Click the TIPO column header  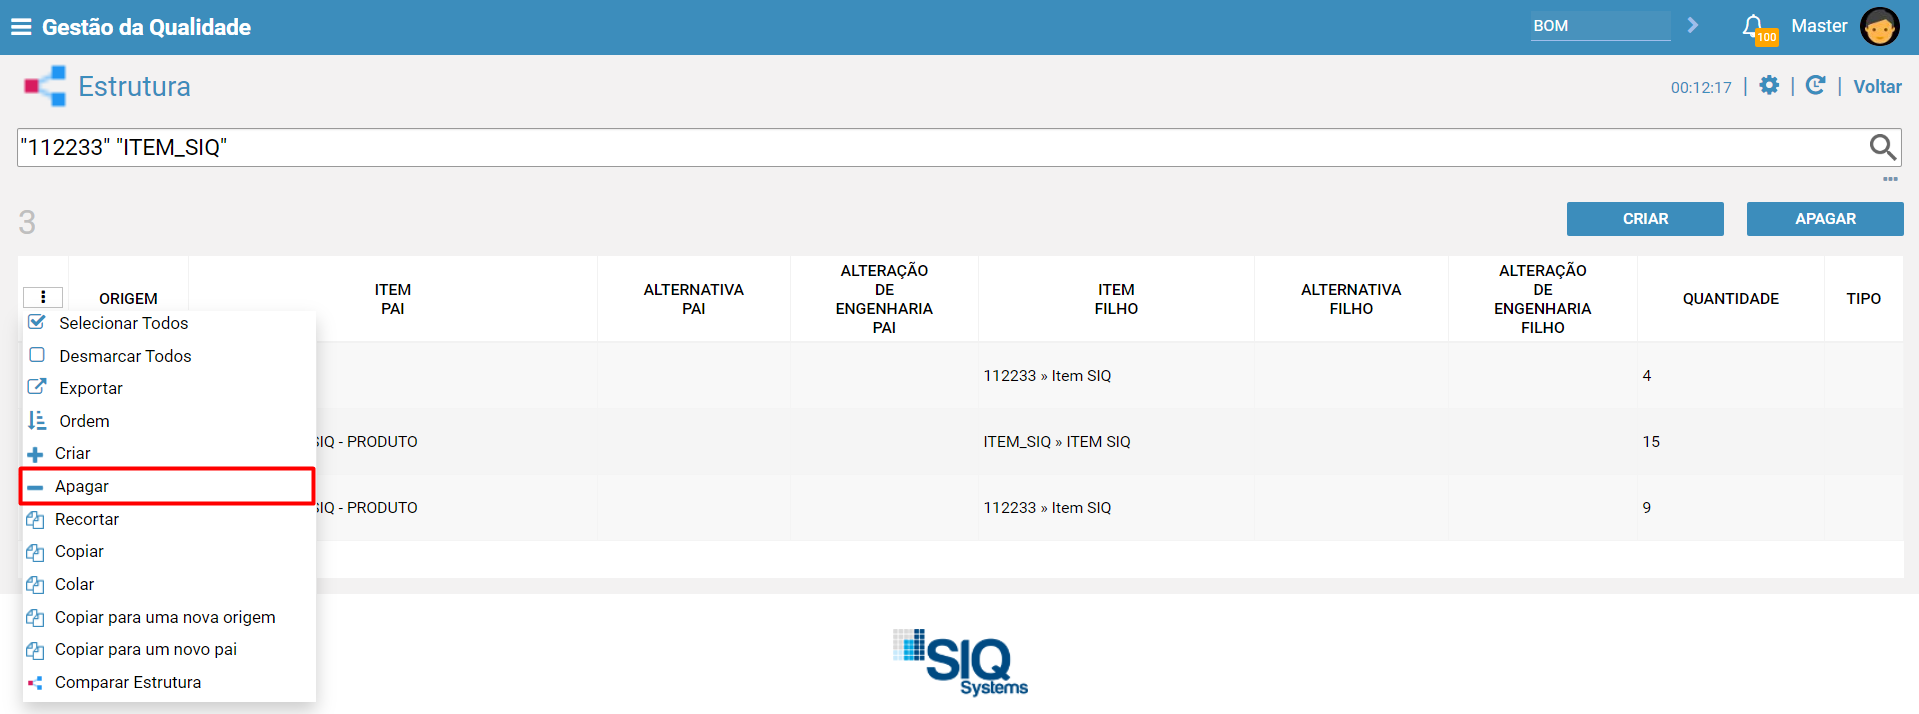coord(1863,298)
